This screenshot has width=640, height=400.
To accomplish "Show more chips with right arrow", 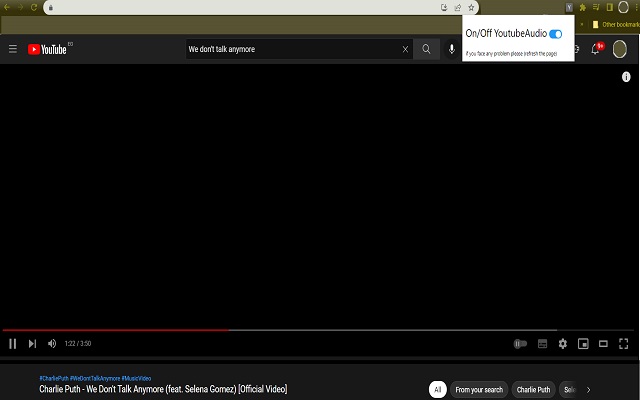I will (589, 389).
